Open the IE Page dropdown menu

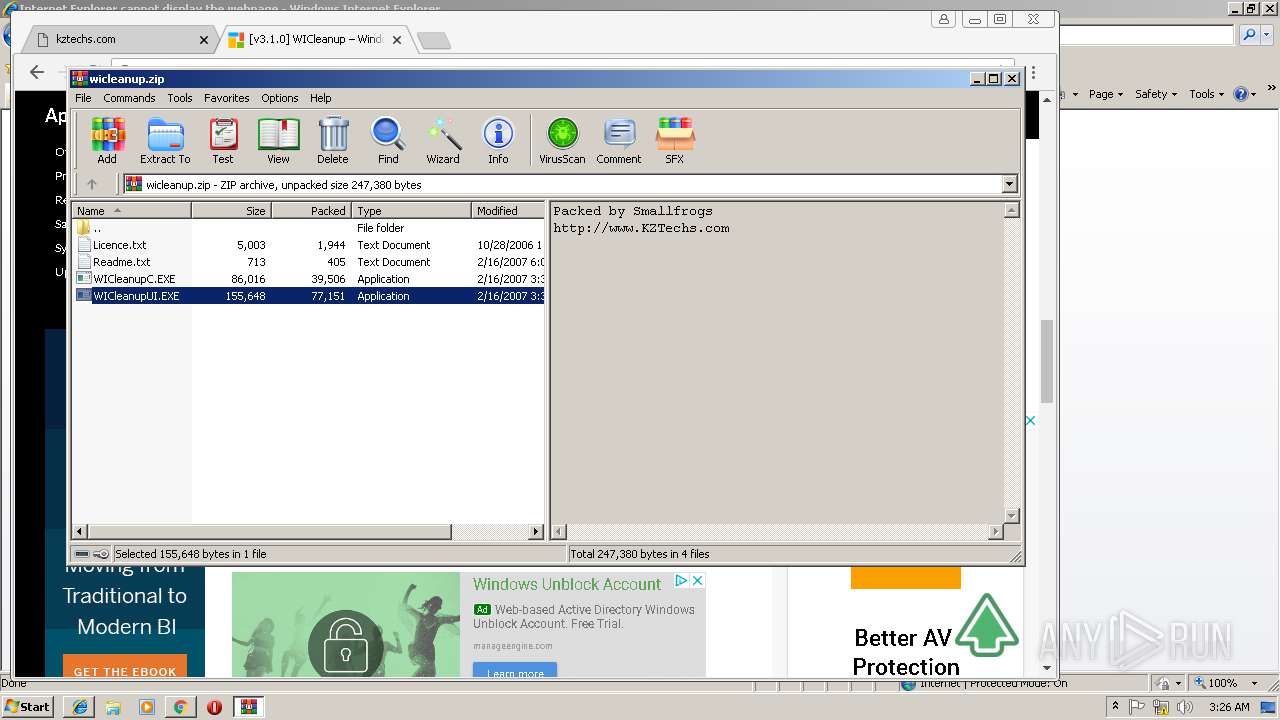click(x=1105, y=94)
